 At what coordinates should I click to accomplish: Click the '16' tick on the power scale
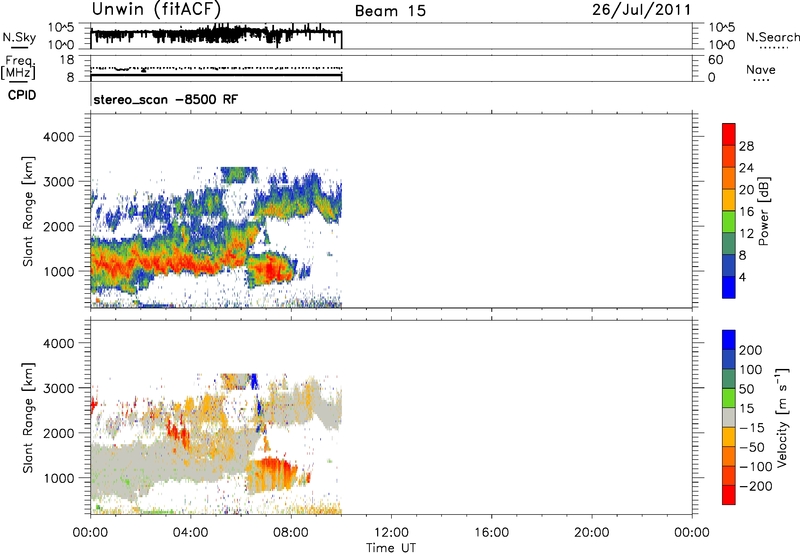tap(746, 212)
